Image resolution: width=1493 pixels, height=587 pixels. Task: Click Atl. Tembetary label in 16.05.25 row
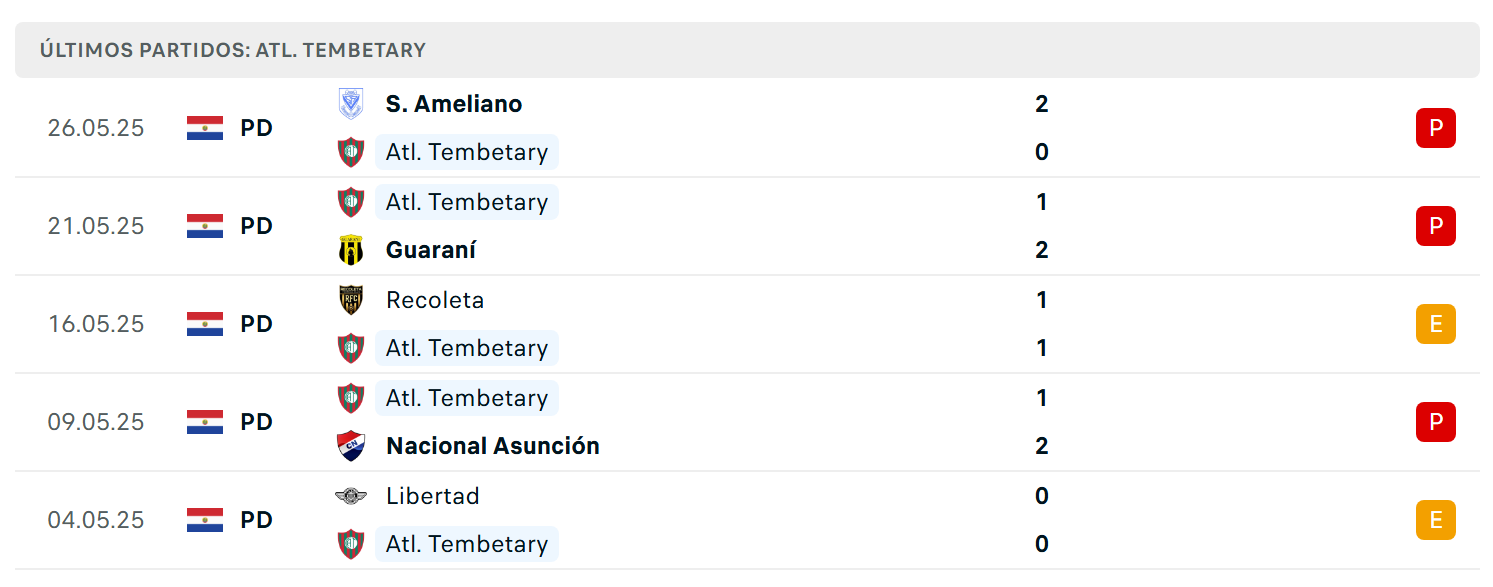[467, 348]
